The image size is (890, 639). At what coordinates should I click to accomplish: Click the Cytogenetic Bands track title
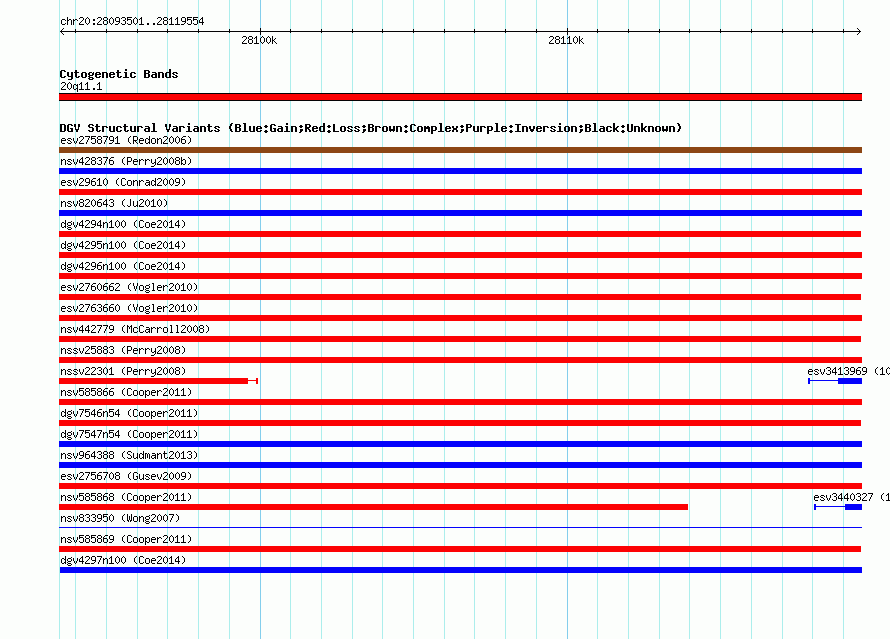click(x=119, y=74)
